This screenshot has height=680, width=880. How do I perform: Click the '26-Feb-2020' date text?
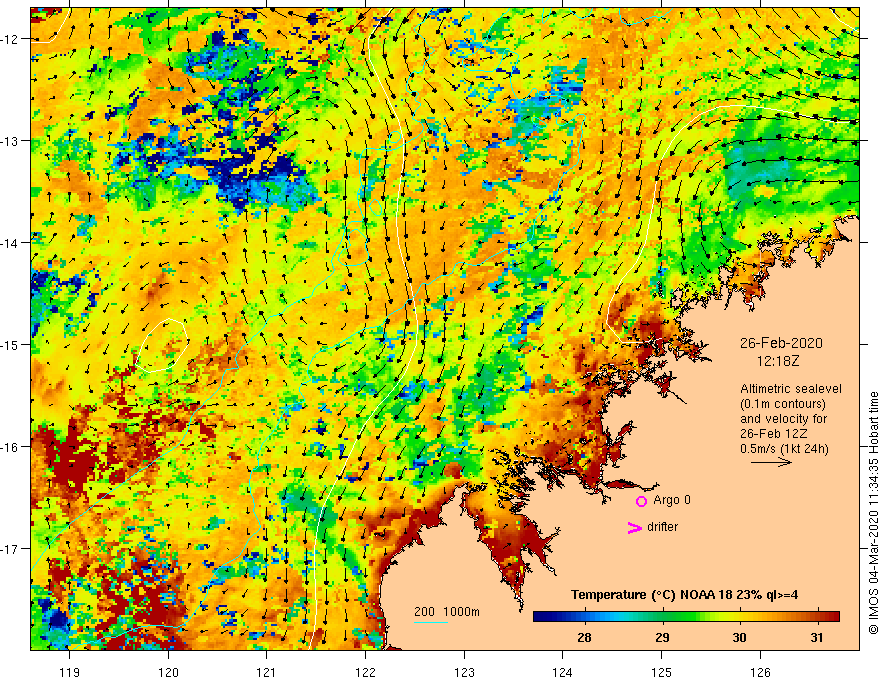781,343
